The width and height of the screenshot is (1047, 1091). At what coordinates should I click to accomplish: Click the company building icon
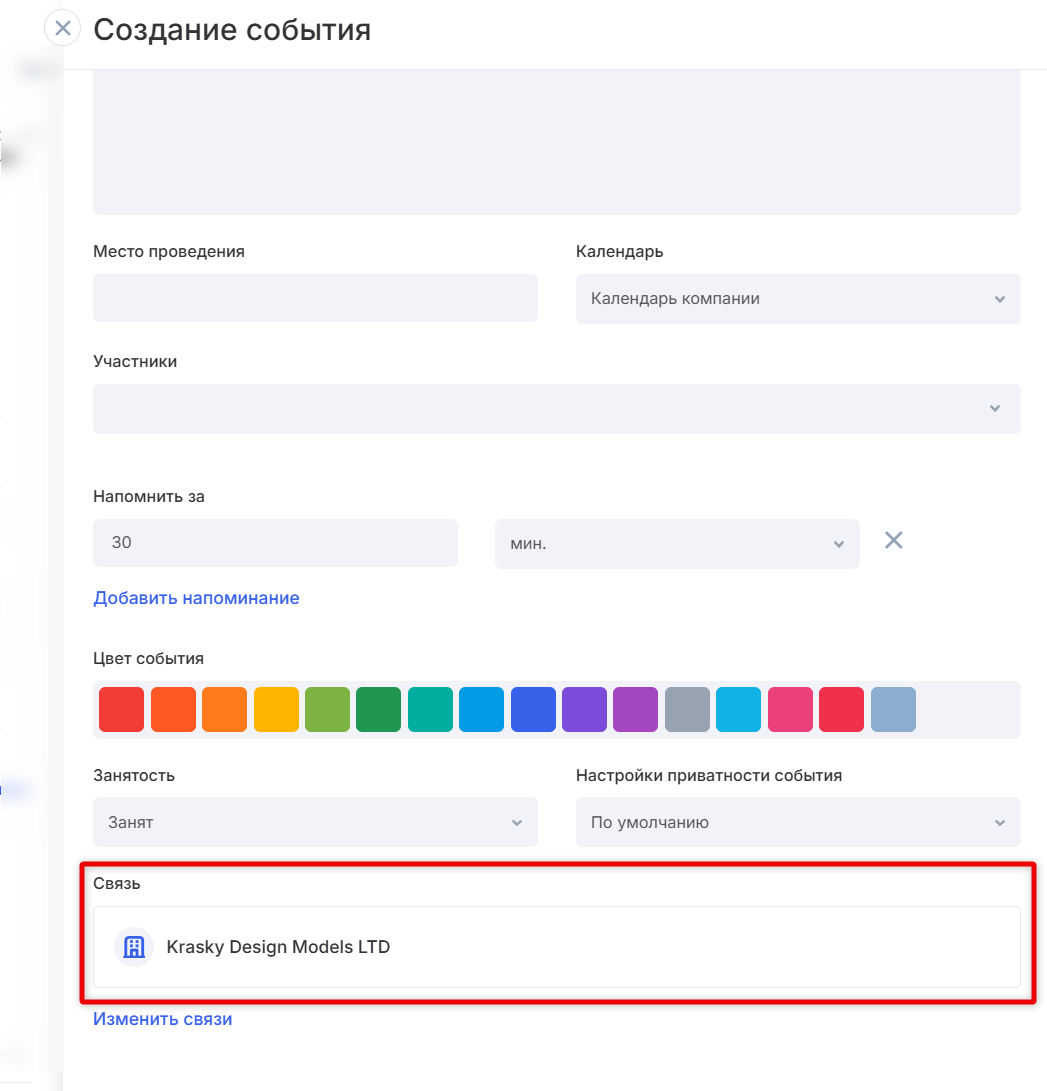[133, 947]
